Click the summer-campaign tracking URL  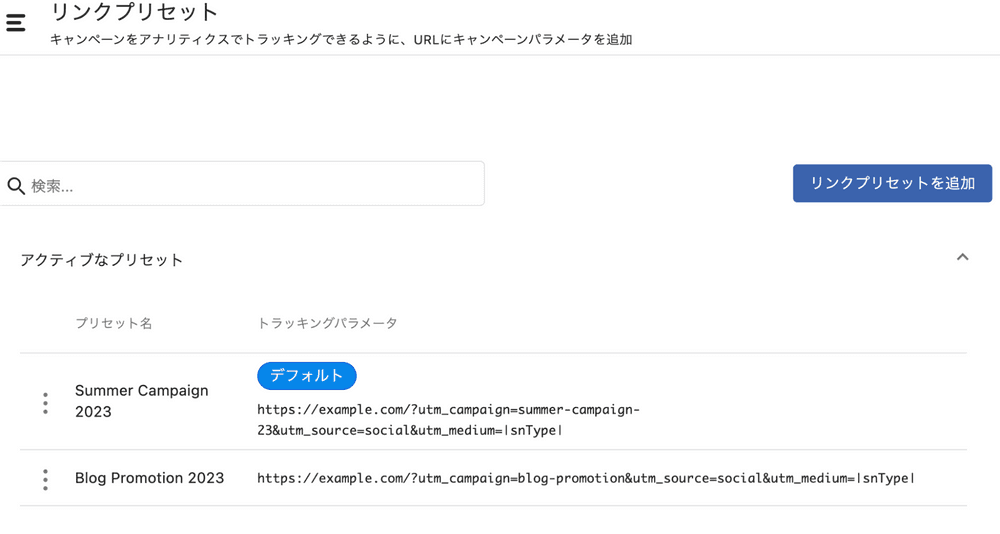click(x=448, y=420)
